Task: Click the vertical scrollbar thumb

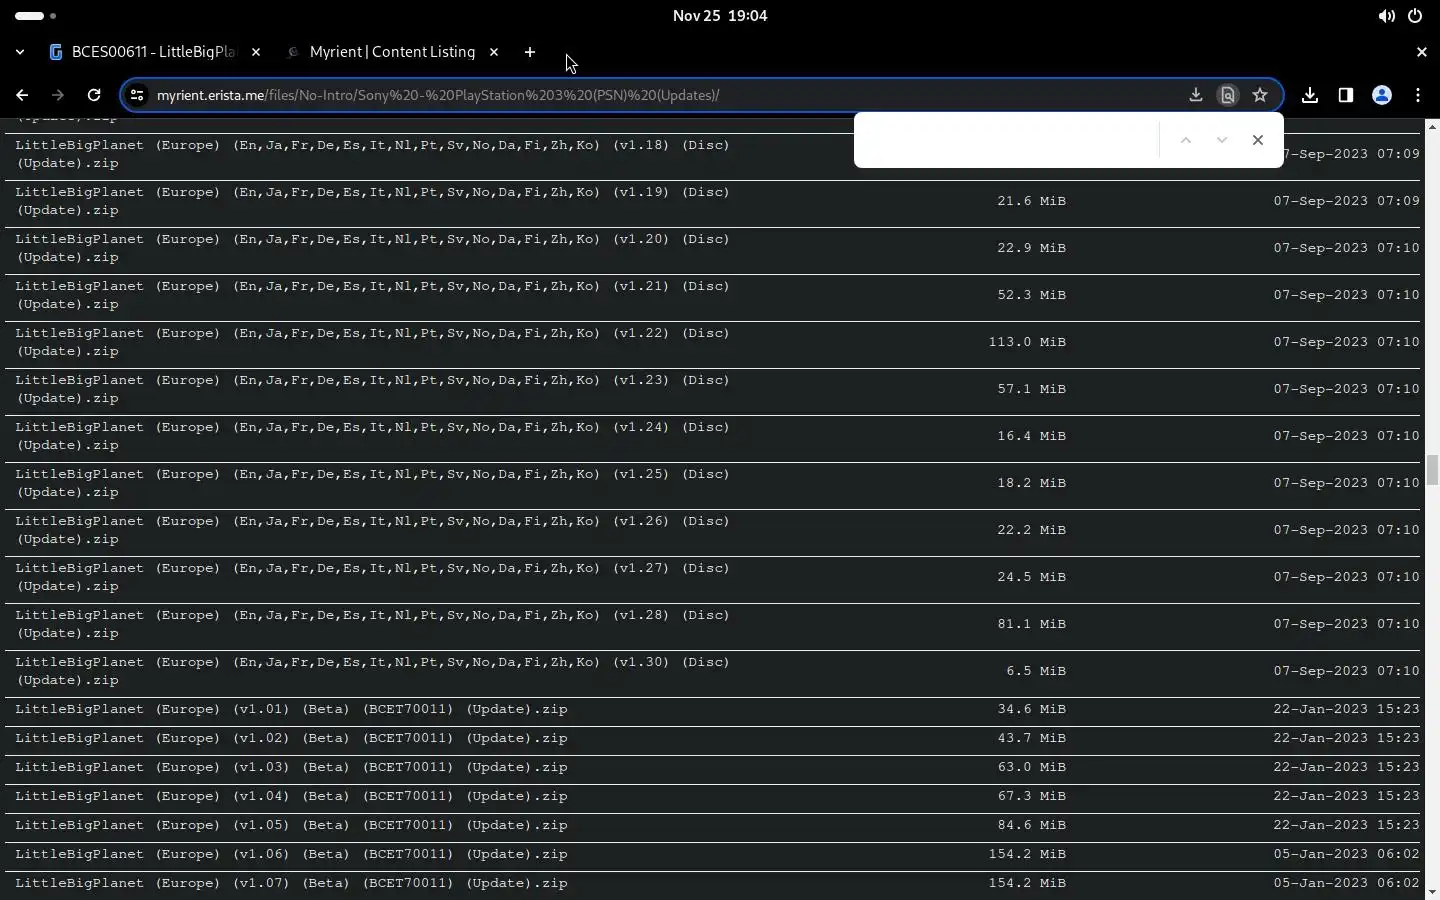Action: tap(1432, 469)
